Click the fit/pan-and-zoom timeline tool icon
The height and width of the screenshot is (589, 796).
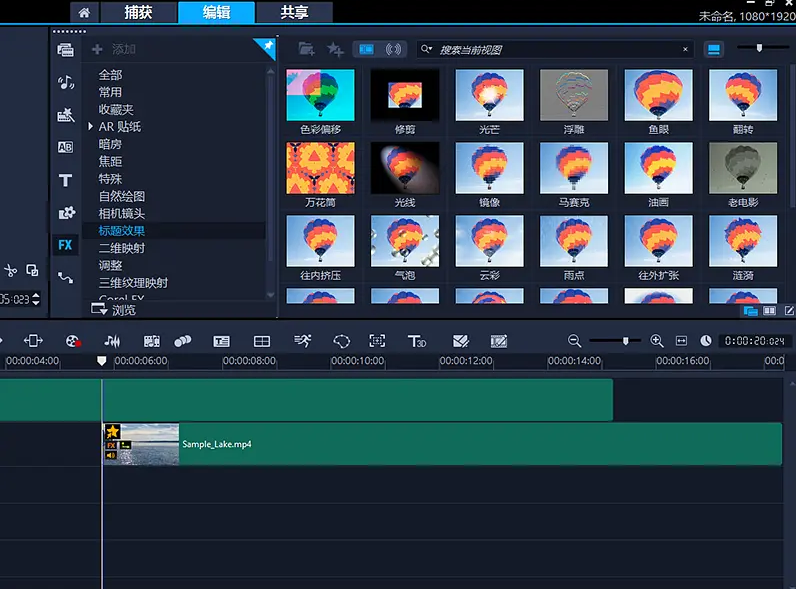click(x=34, y=341)
